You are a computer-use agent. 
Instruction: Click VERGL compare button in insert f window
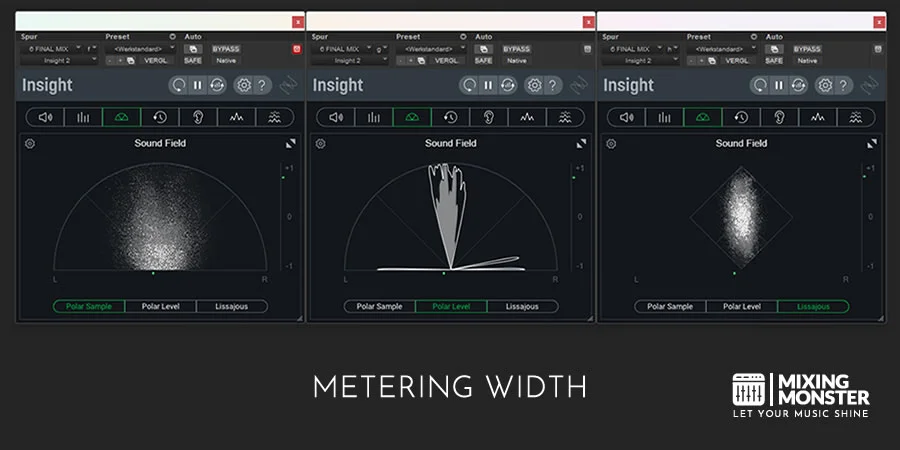(x=156, y=60)
